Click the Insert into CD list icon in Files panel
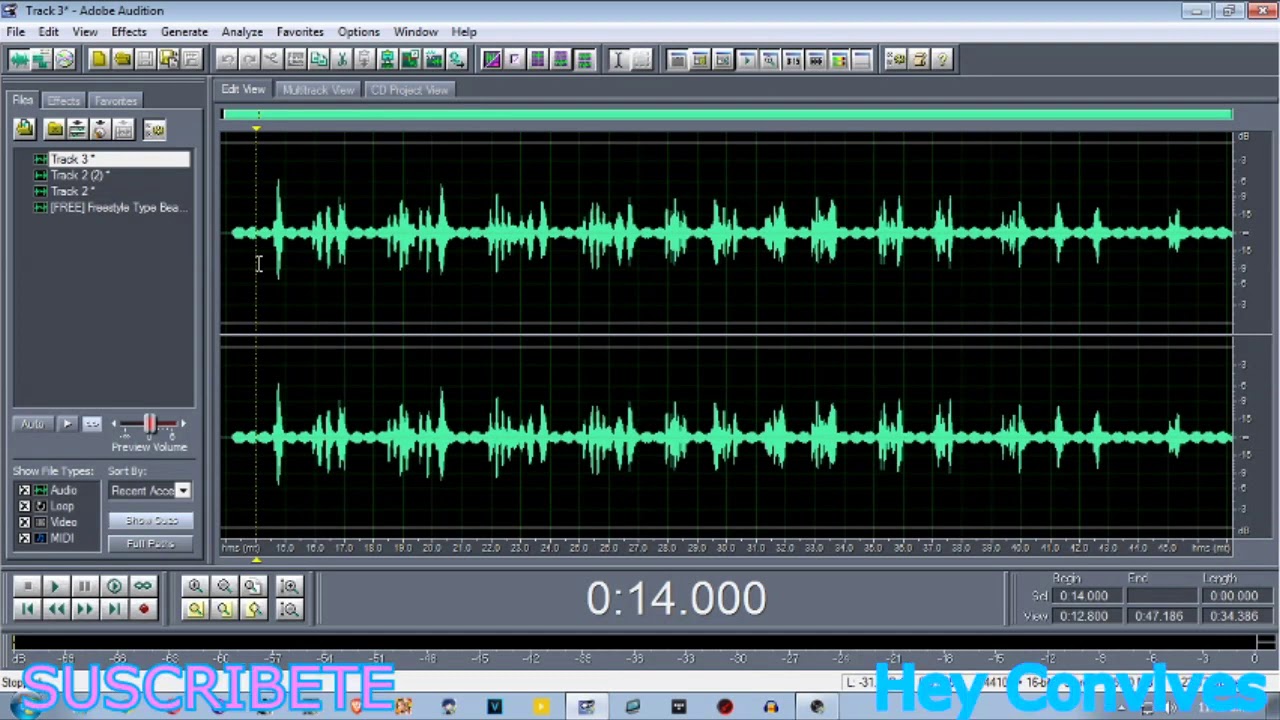Viewport: 1280px width, 720px height. tap(100, 130)
